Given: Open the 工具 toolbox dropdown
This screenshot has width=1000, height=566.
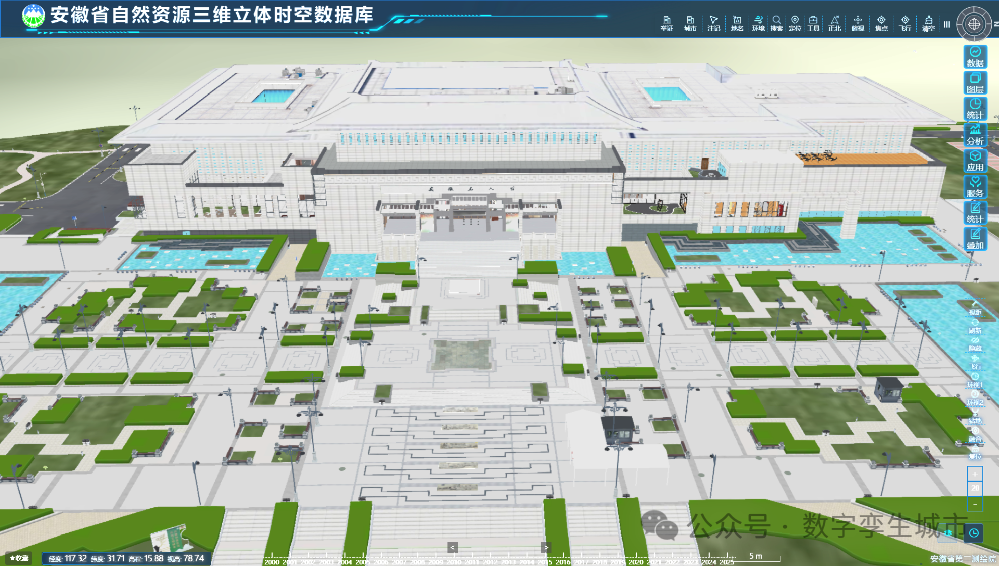Looking at the screenshot, I should click(x=813, y=22).
